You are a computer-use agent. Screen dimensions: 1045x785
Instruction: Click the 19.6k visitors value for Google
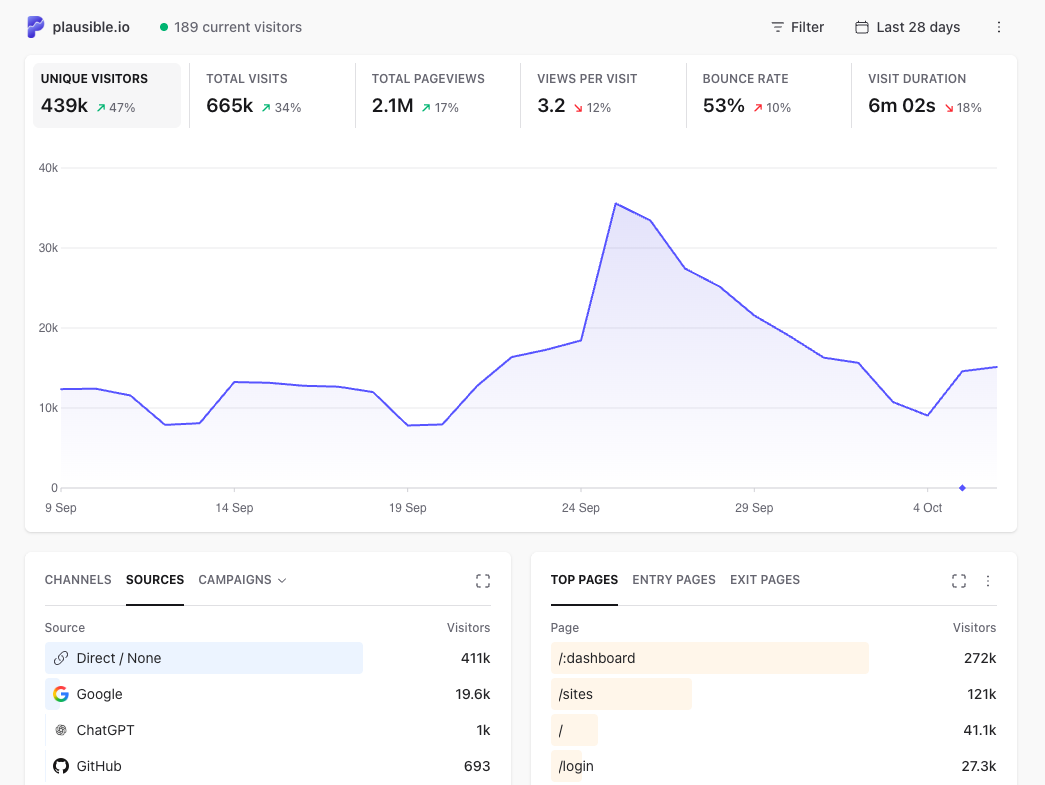pos(473,694)
